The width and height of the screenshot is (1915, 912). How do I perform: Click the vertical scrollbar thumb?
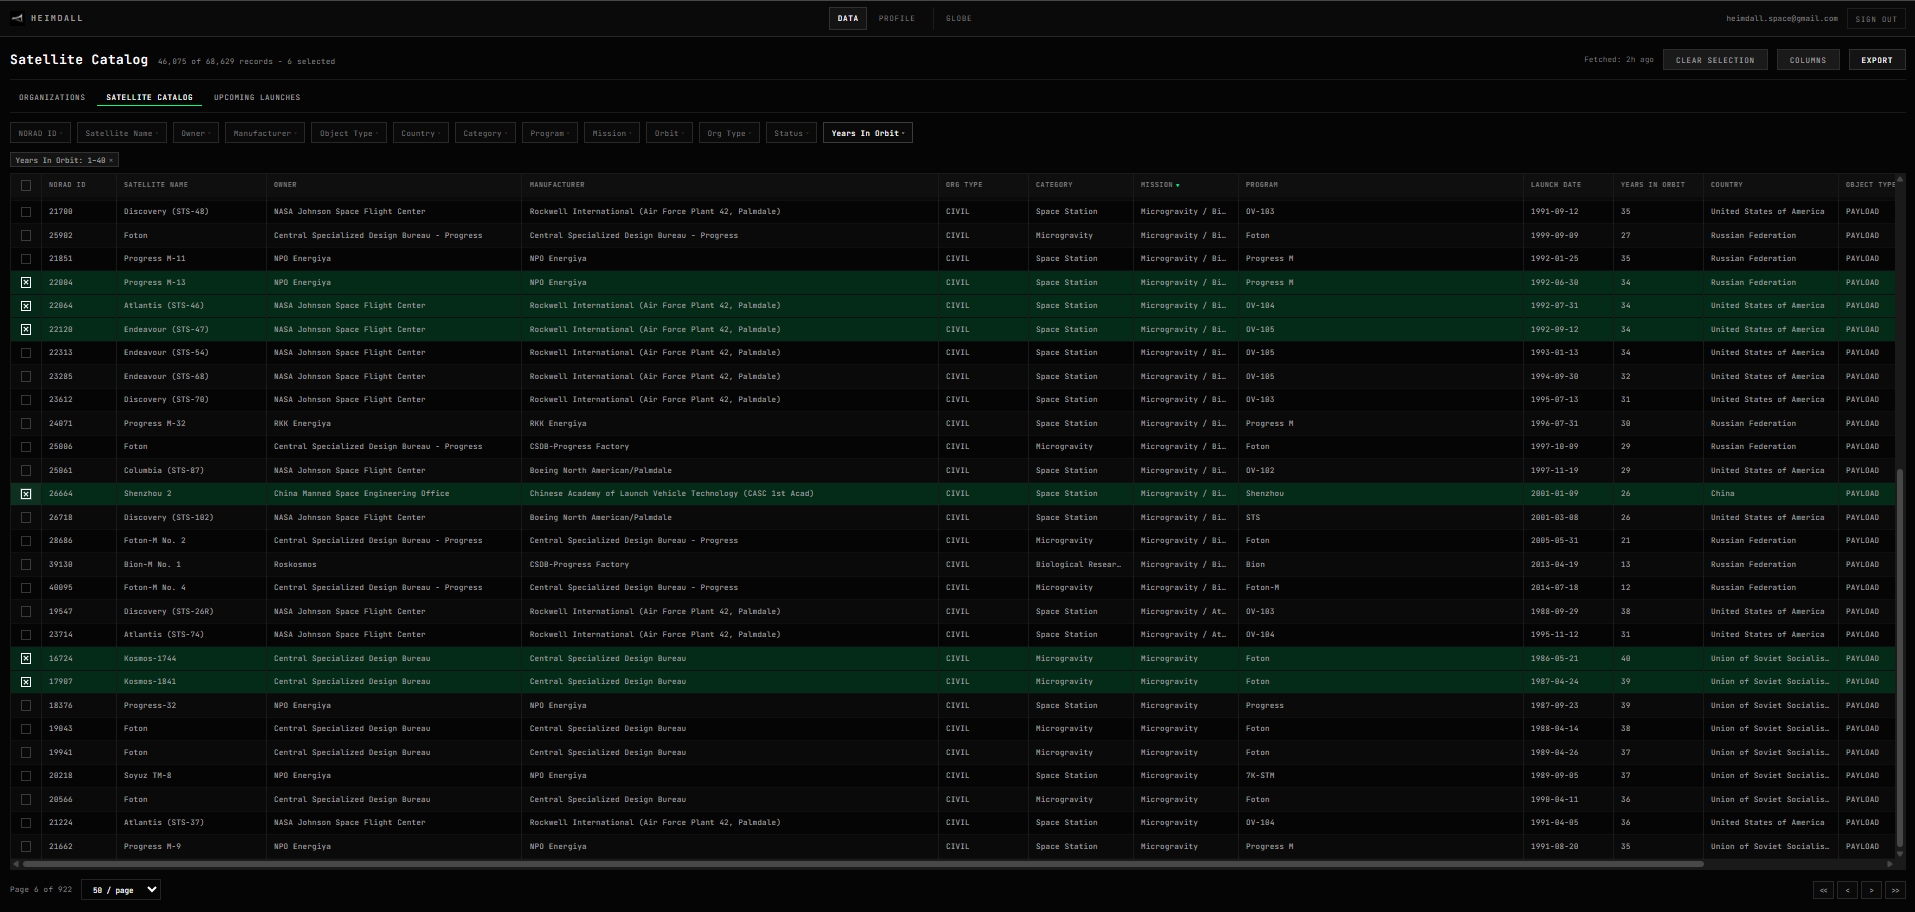(1900, 656)
